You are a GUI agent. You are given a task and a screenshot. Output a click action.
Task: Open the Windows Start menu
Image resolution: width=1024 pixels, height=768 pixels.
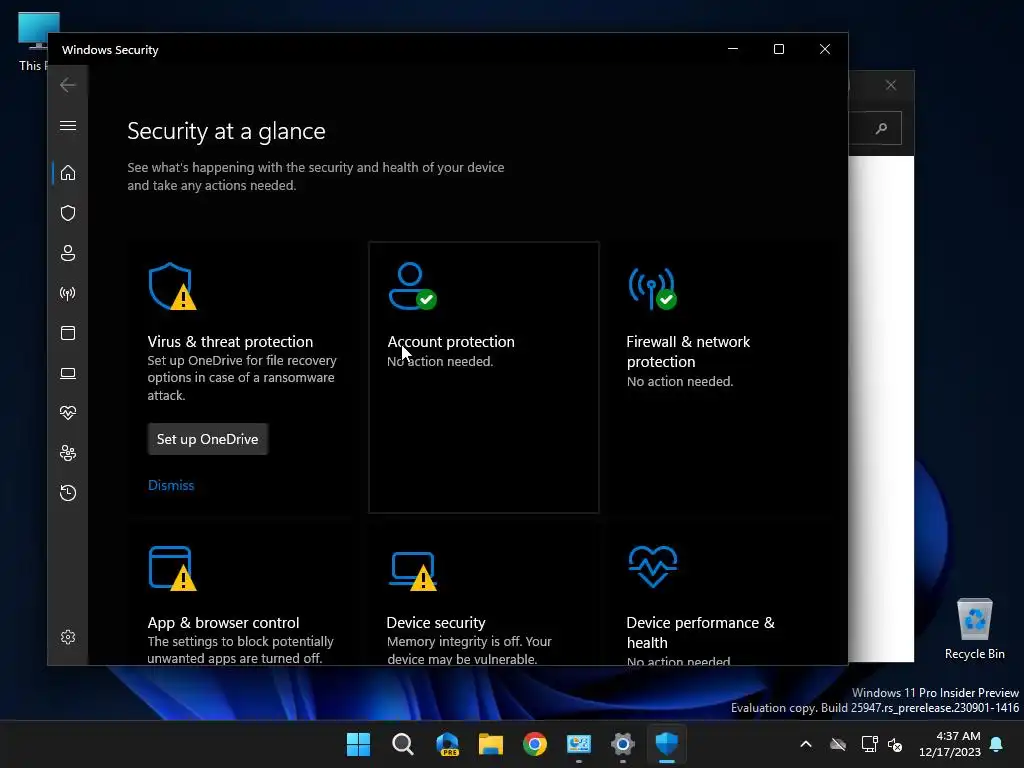(x=358, y=744)
